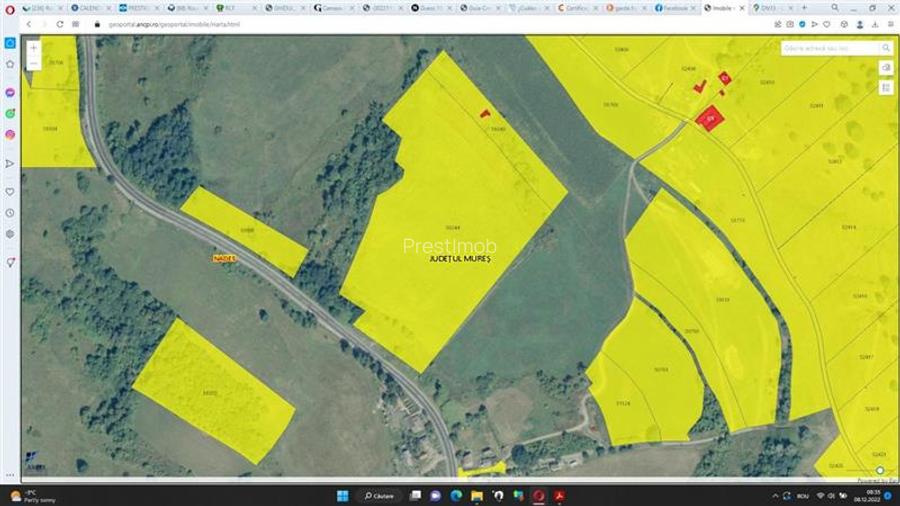Open taskbar Căutare search box

click(379, 496)
